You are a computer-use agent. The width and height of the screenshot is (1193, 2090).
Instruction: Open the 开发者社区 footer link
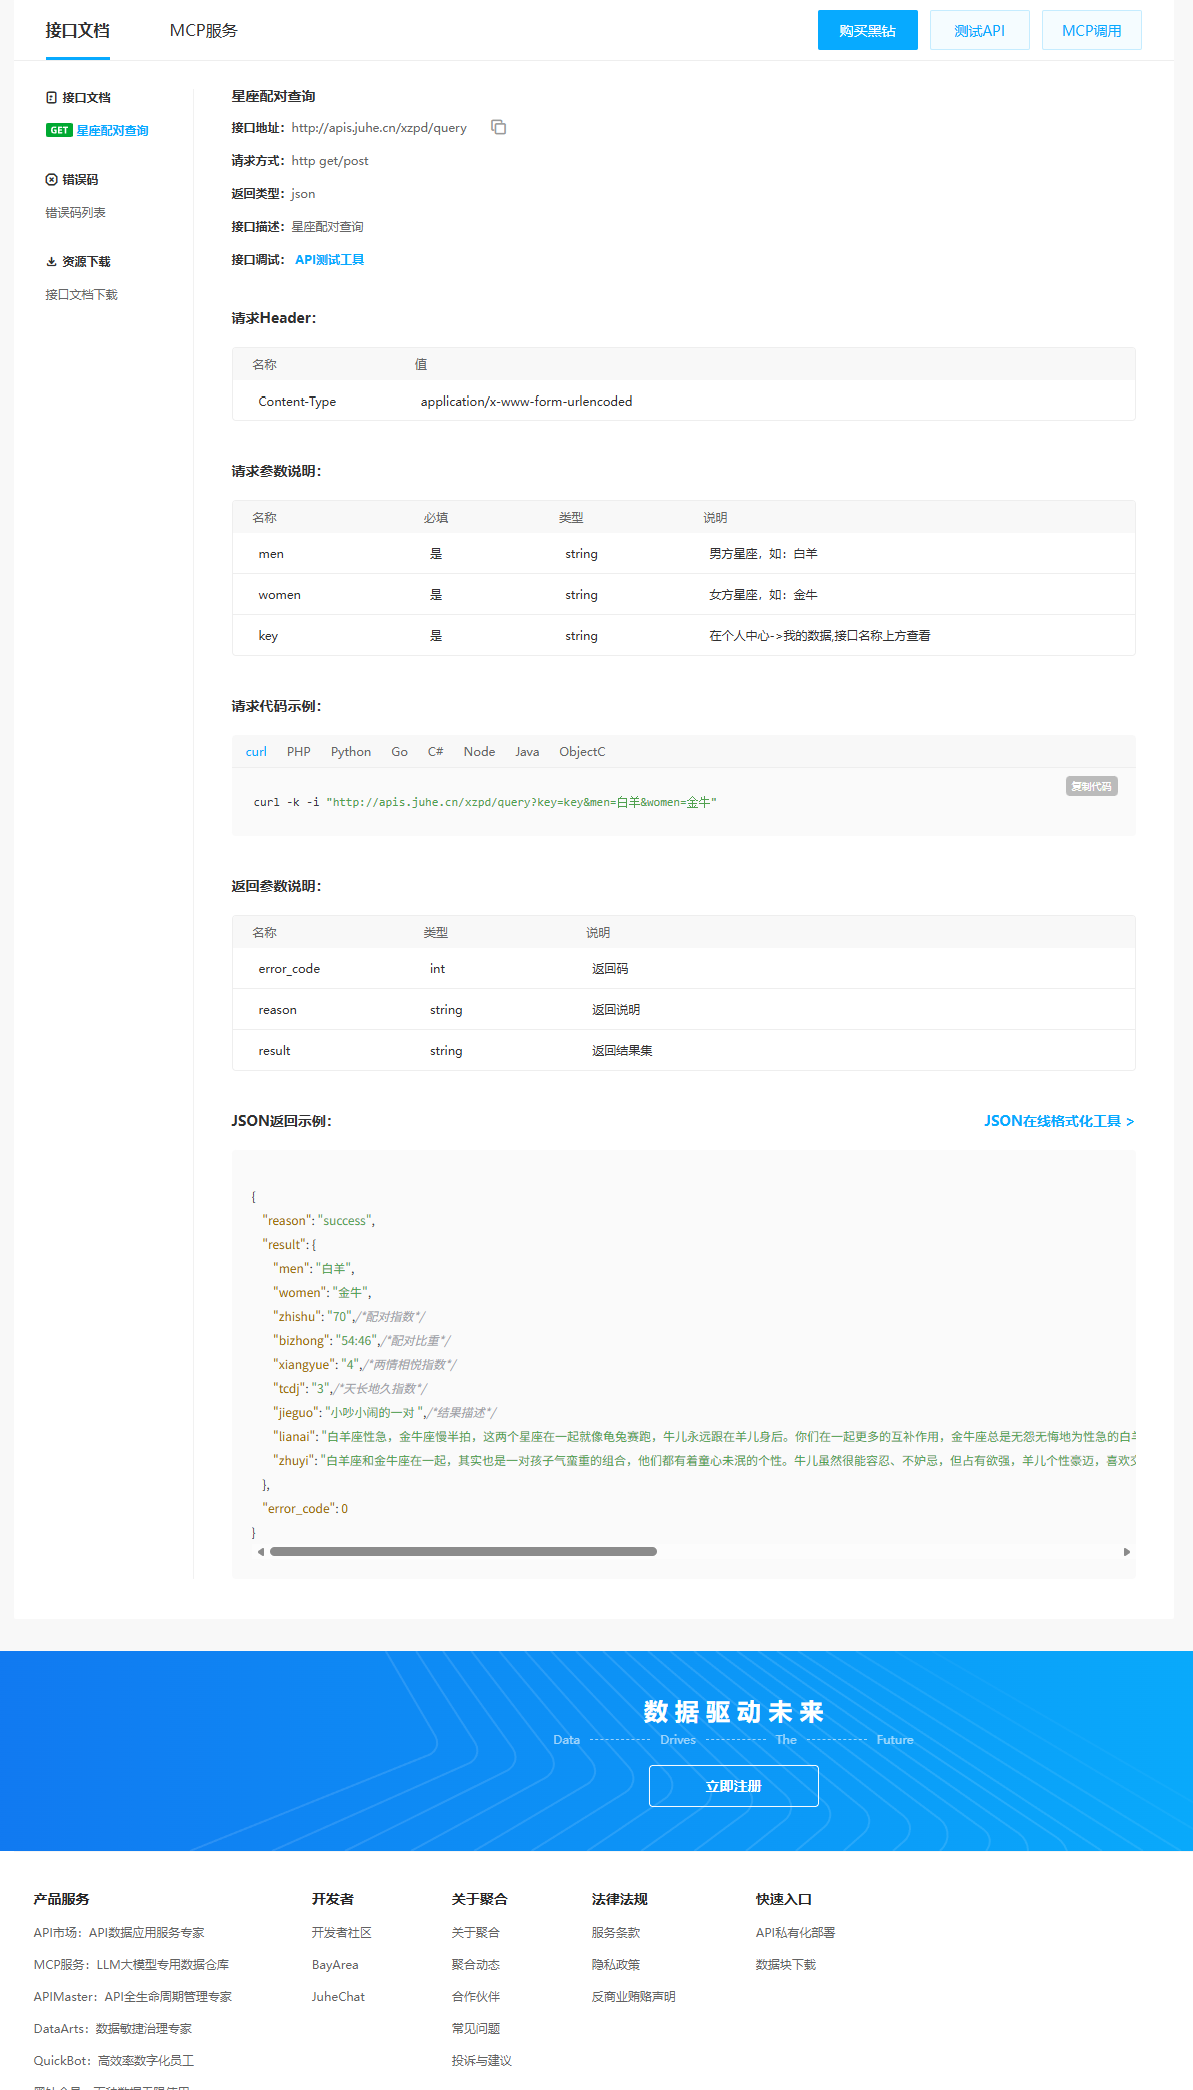[x=342, y=1933]
